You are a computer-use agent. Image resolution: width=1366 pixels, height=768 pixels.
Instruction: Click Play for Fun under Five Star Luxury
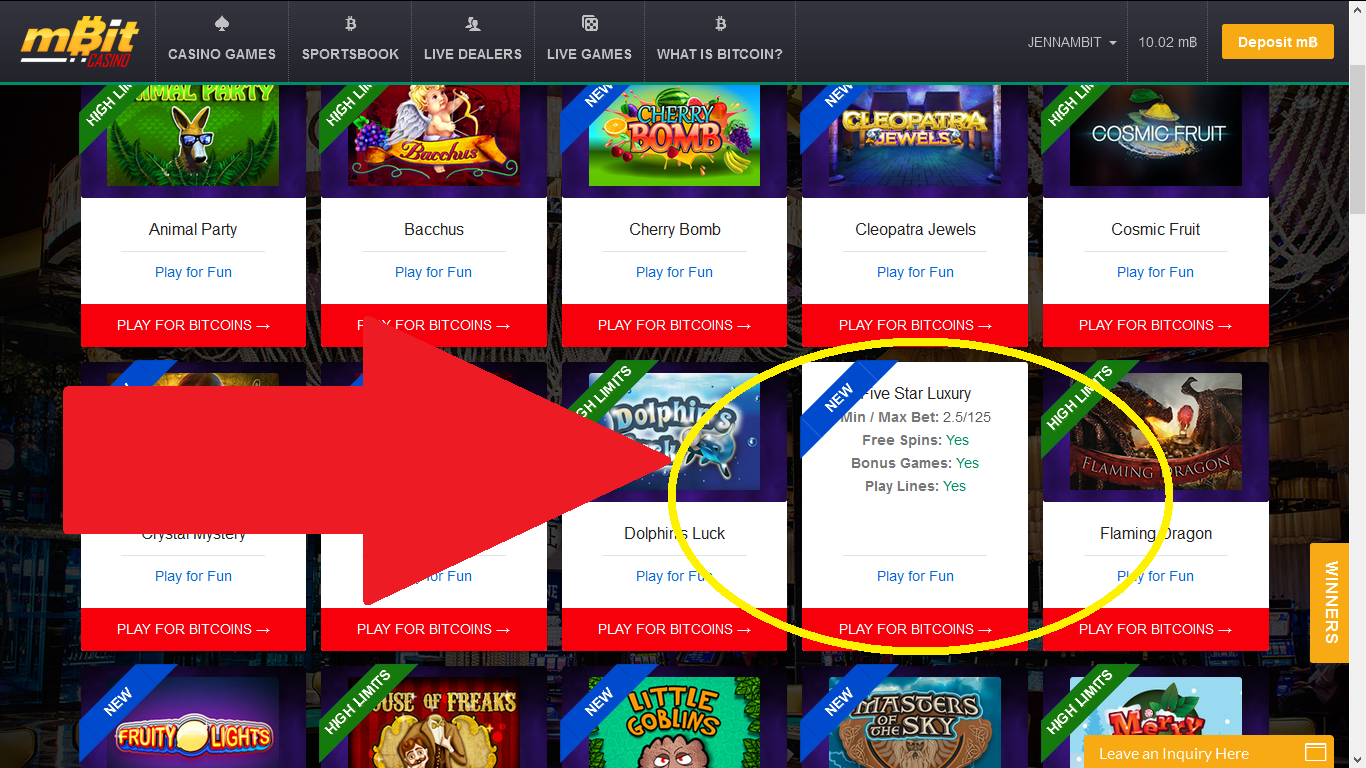coord(915,576)
